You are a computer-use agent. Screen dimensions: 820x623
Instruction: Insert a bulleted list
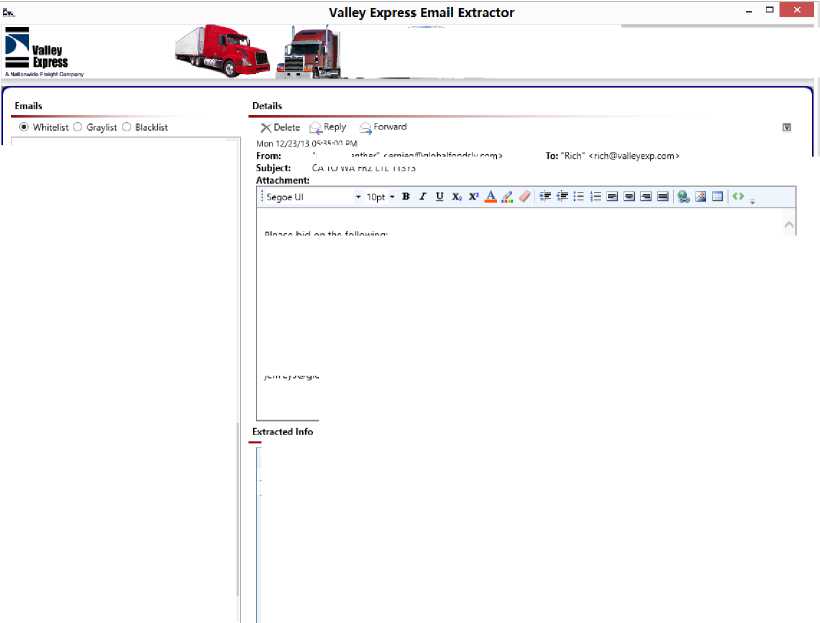click(578, 197)
